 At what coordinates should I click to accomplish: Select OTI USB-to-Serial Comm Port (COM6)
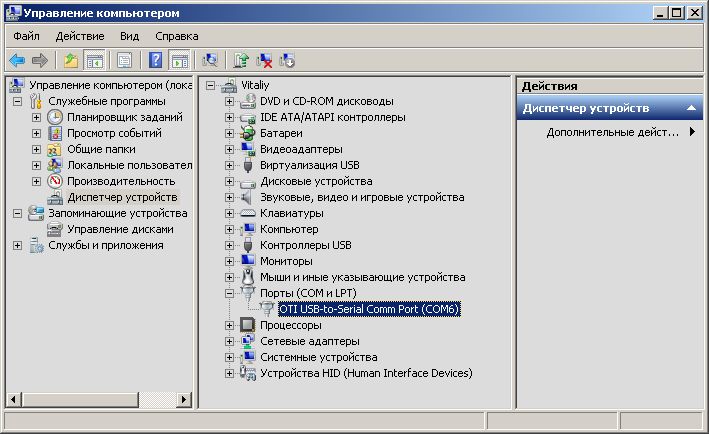369,309
